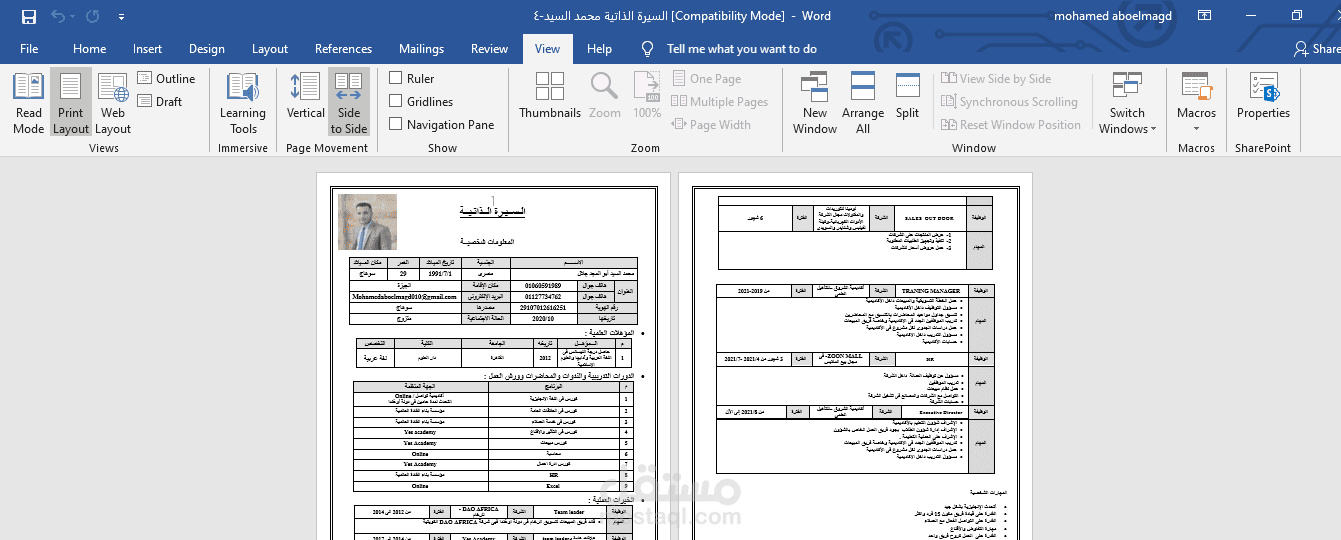Switch to Read Mode view
The height and width of the screenshot is (540, 1341).
point(29,103)
